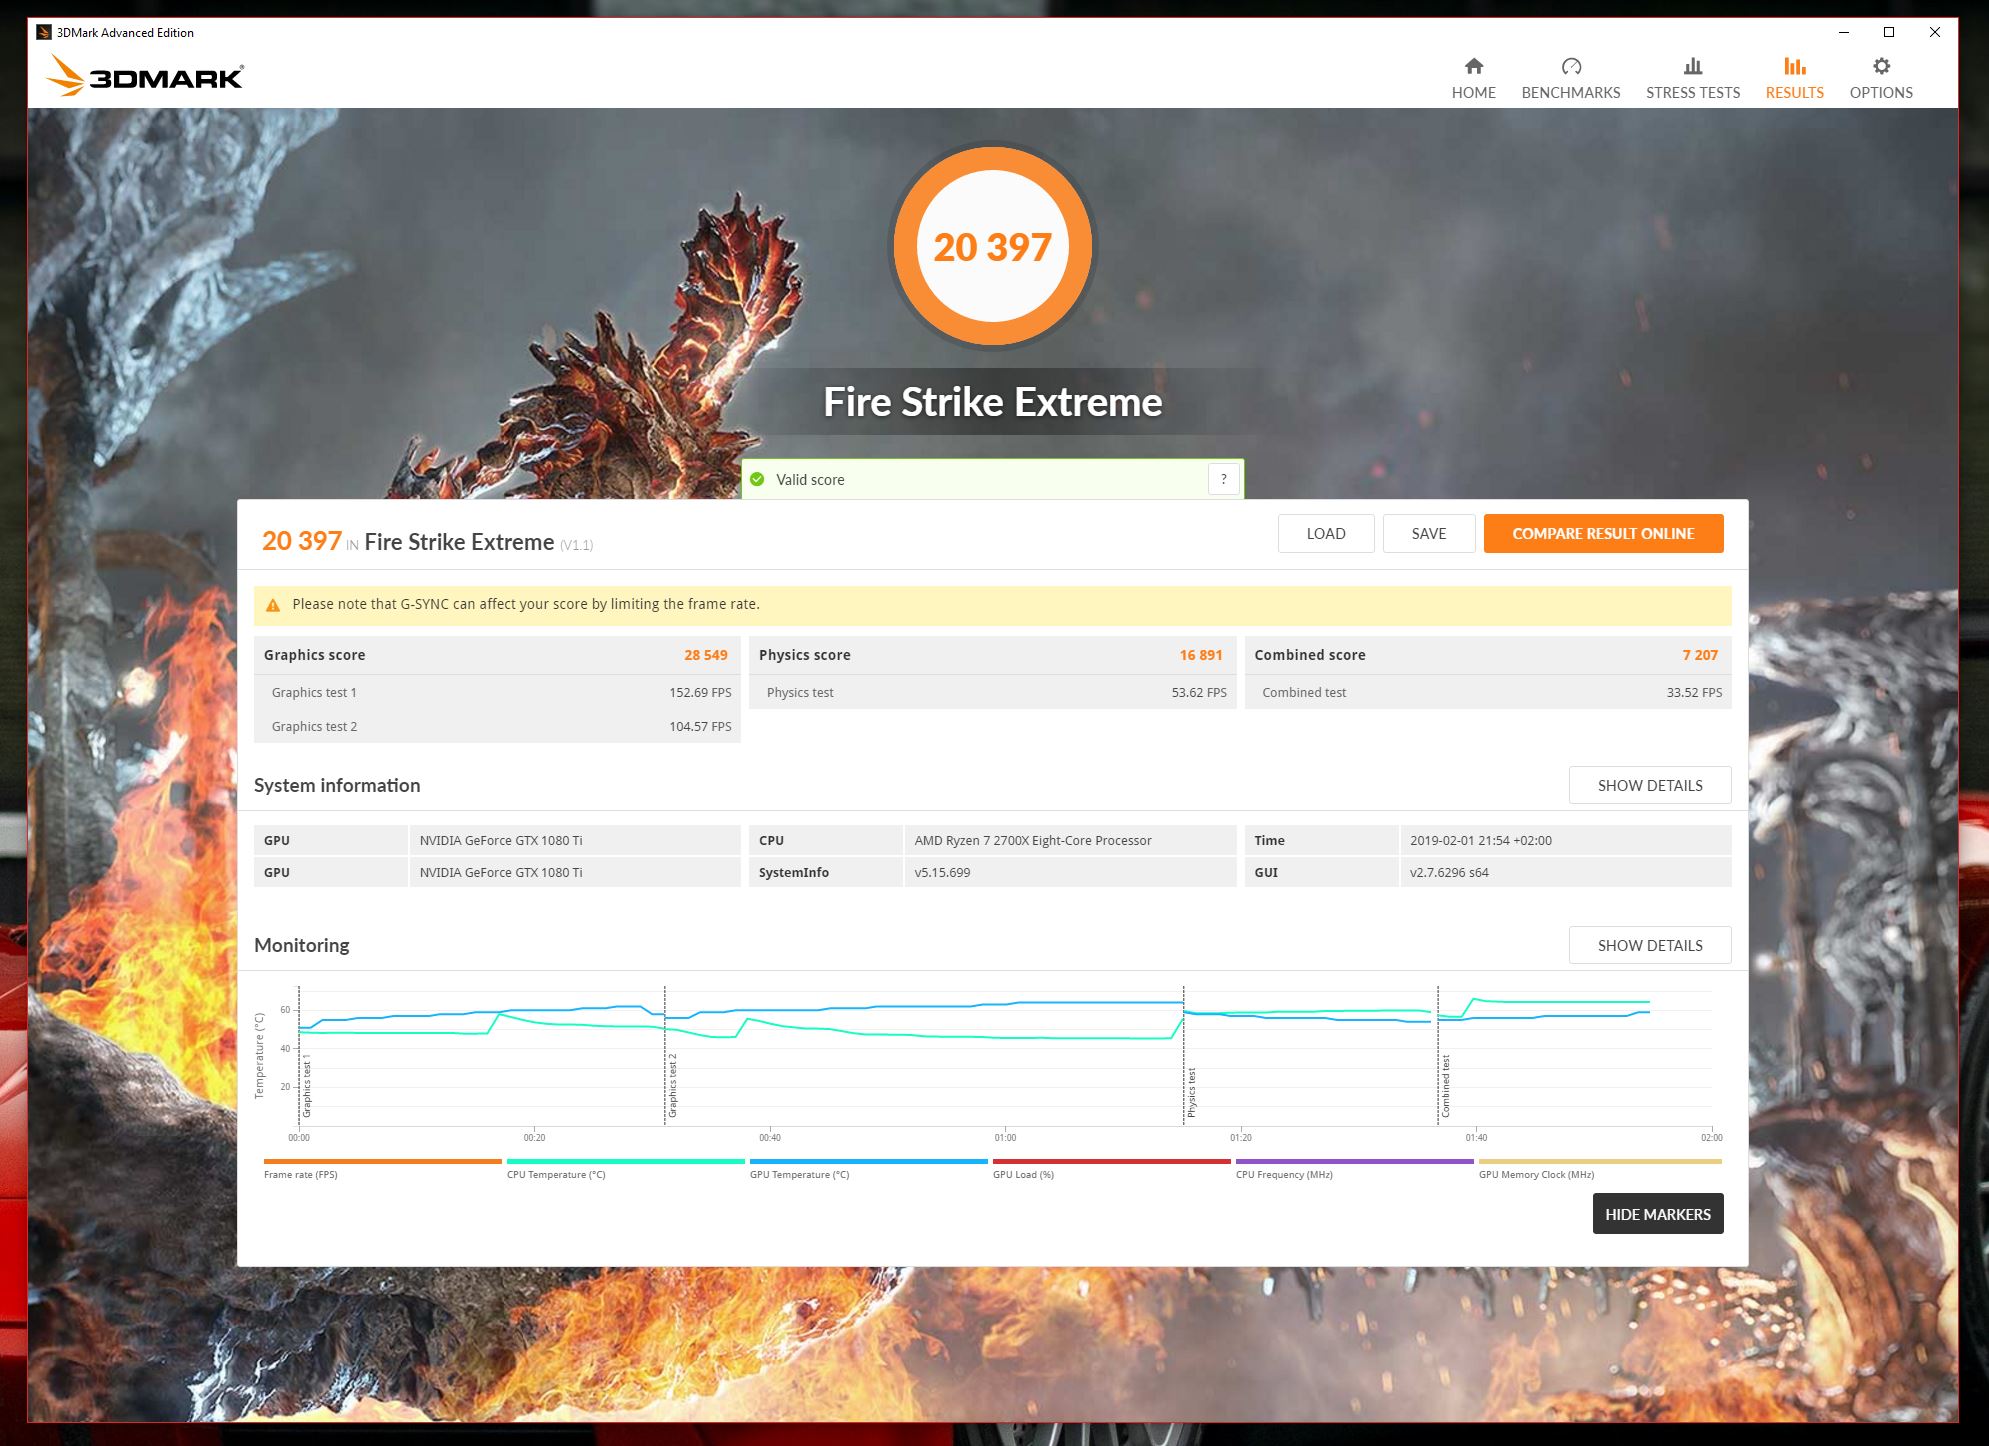Viewport: 1989px width, 1446px height.
Task: Toggle GPU Temperature legend series
Action: tap(868, 1168)
